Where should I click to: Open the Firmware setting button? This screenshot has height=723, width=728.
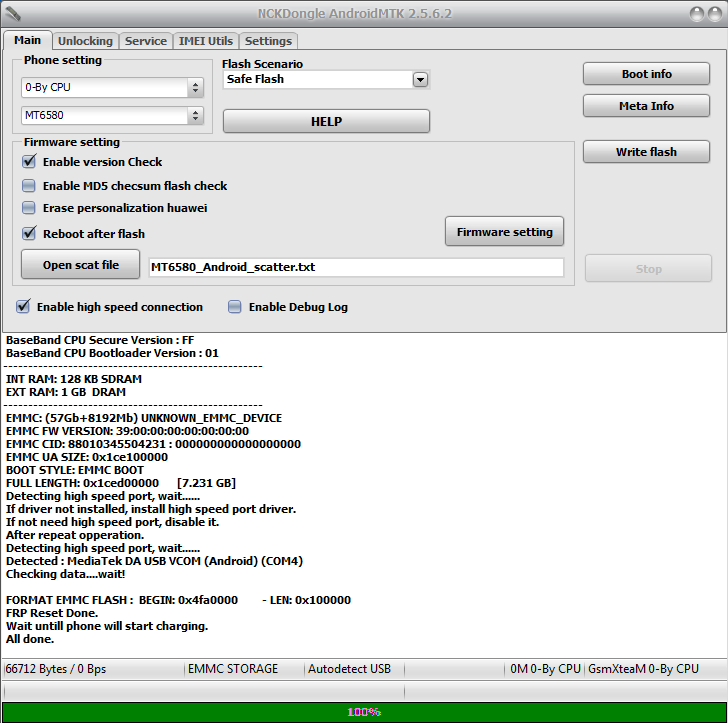pos(505,231)
